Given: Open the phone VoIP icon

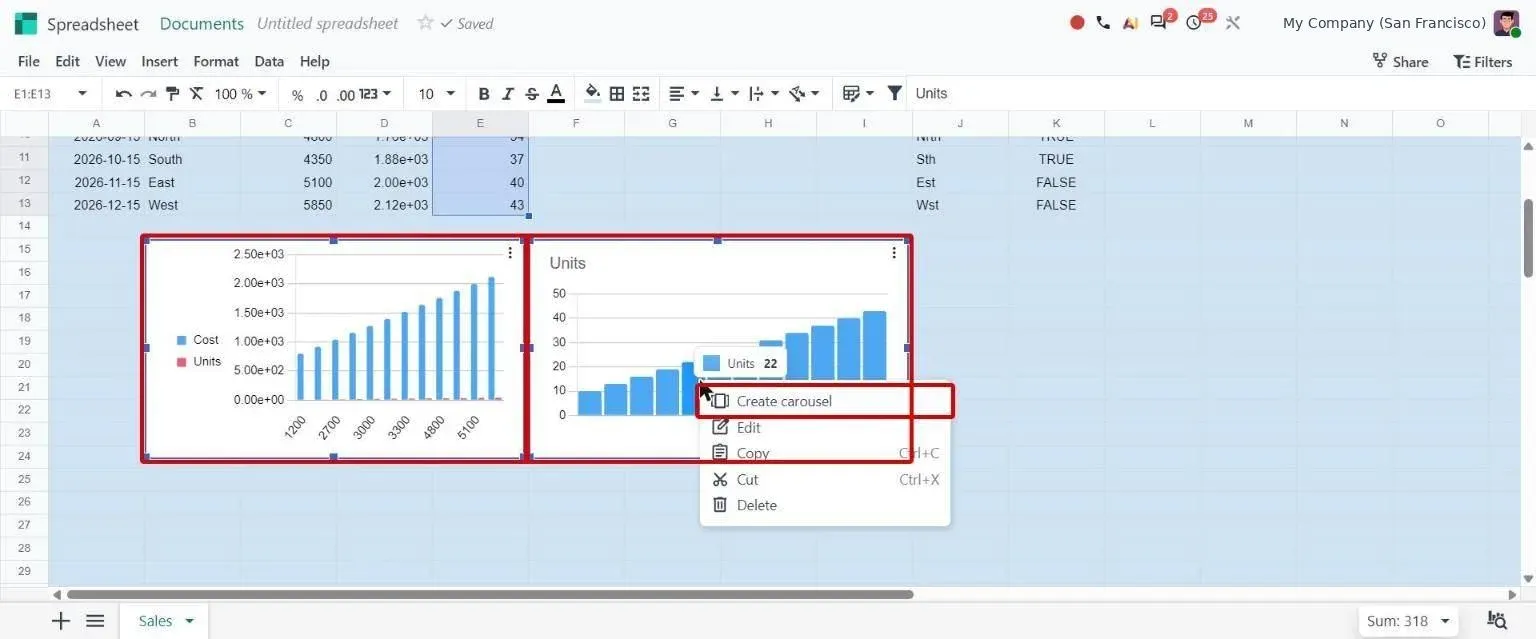Looking at the screenshot, I should point(1103,22).
